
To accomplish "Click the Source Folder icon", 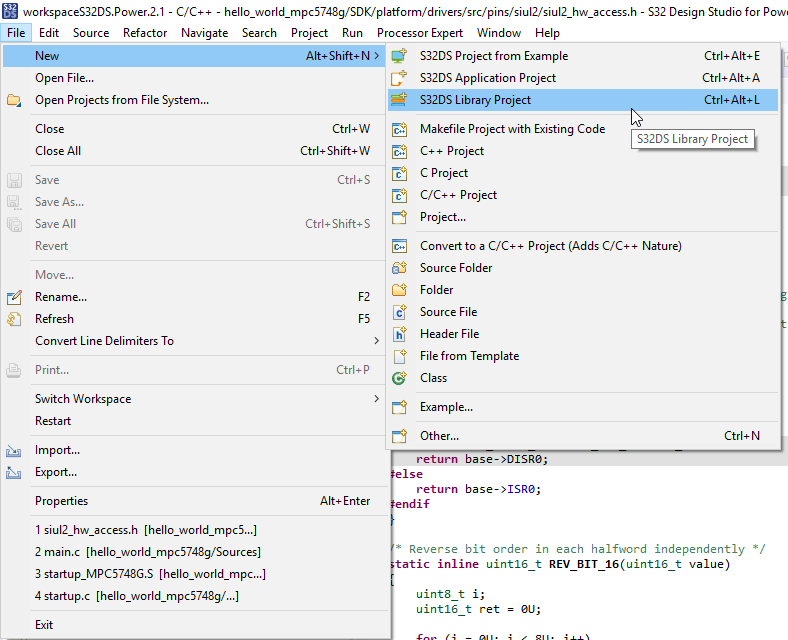I will (x=399, y=268).
